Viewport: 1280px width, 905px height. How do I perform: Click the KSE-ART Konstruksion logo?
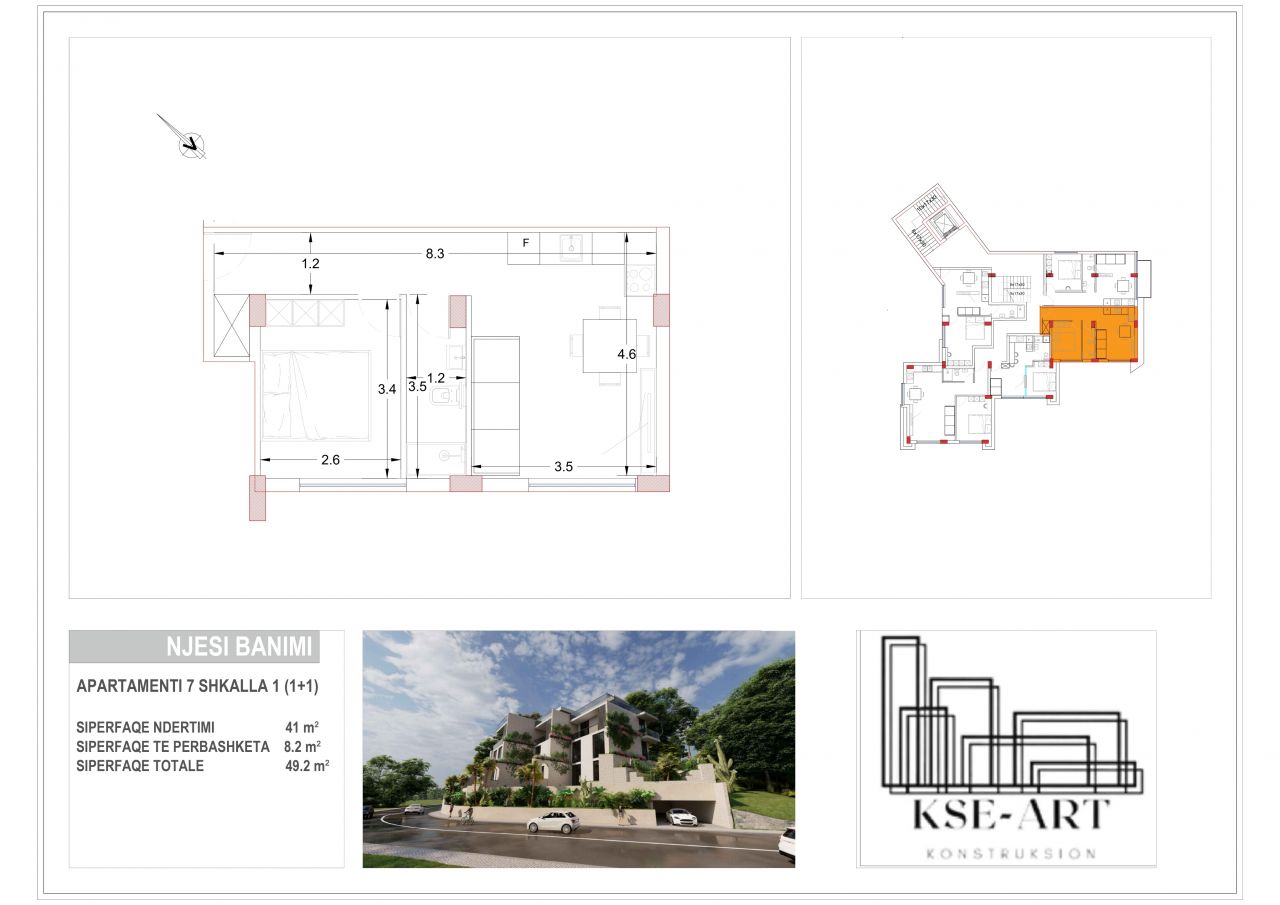pos(1007,748)
